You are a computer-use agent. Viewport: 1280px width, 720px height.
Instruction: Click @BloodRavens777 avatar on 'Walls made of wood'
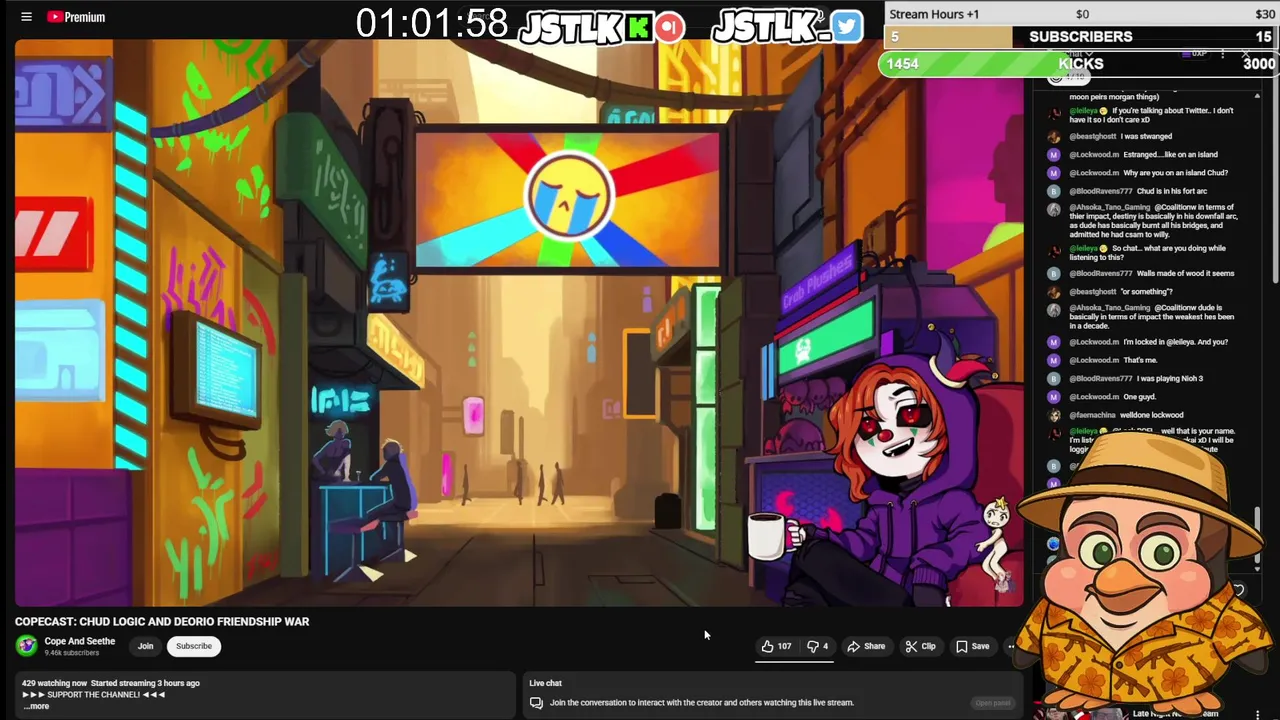1053,273
